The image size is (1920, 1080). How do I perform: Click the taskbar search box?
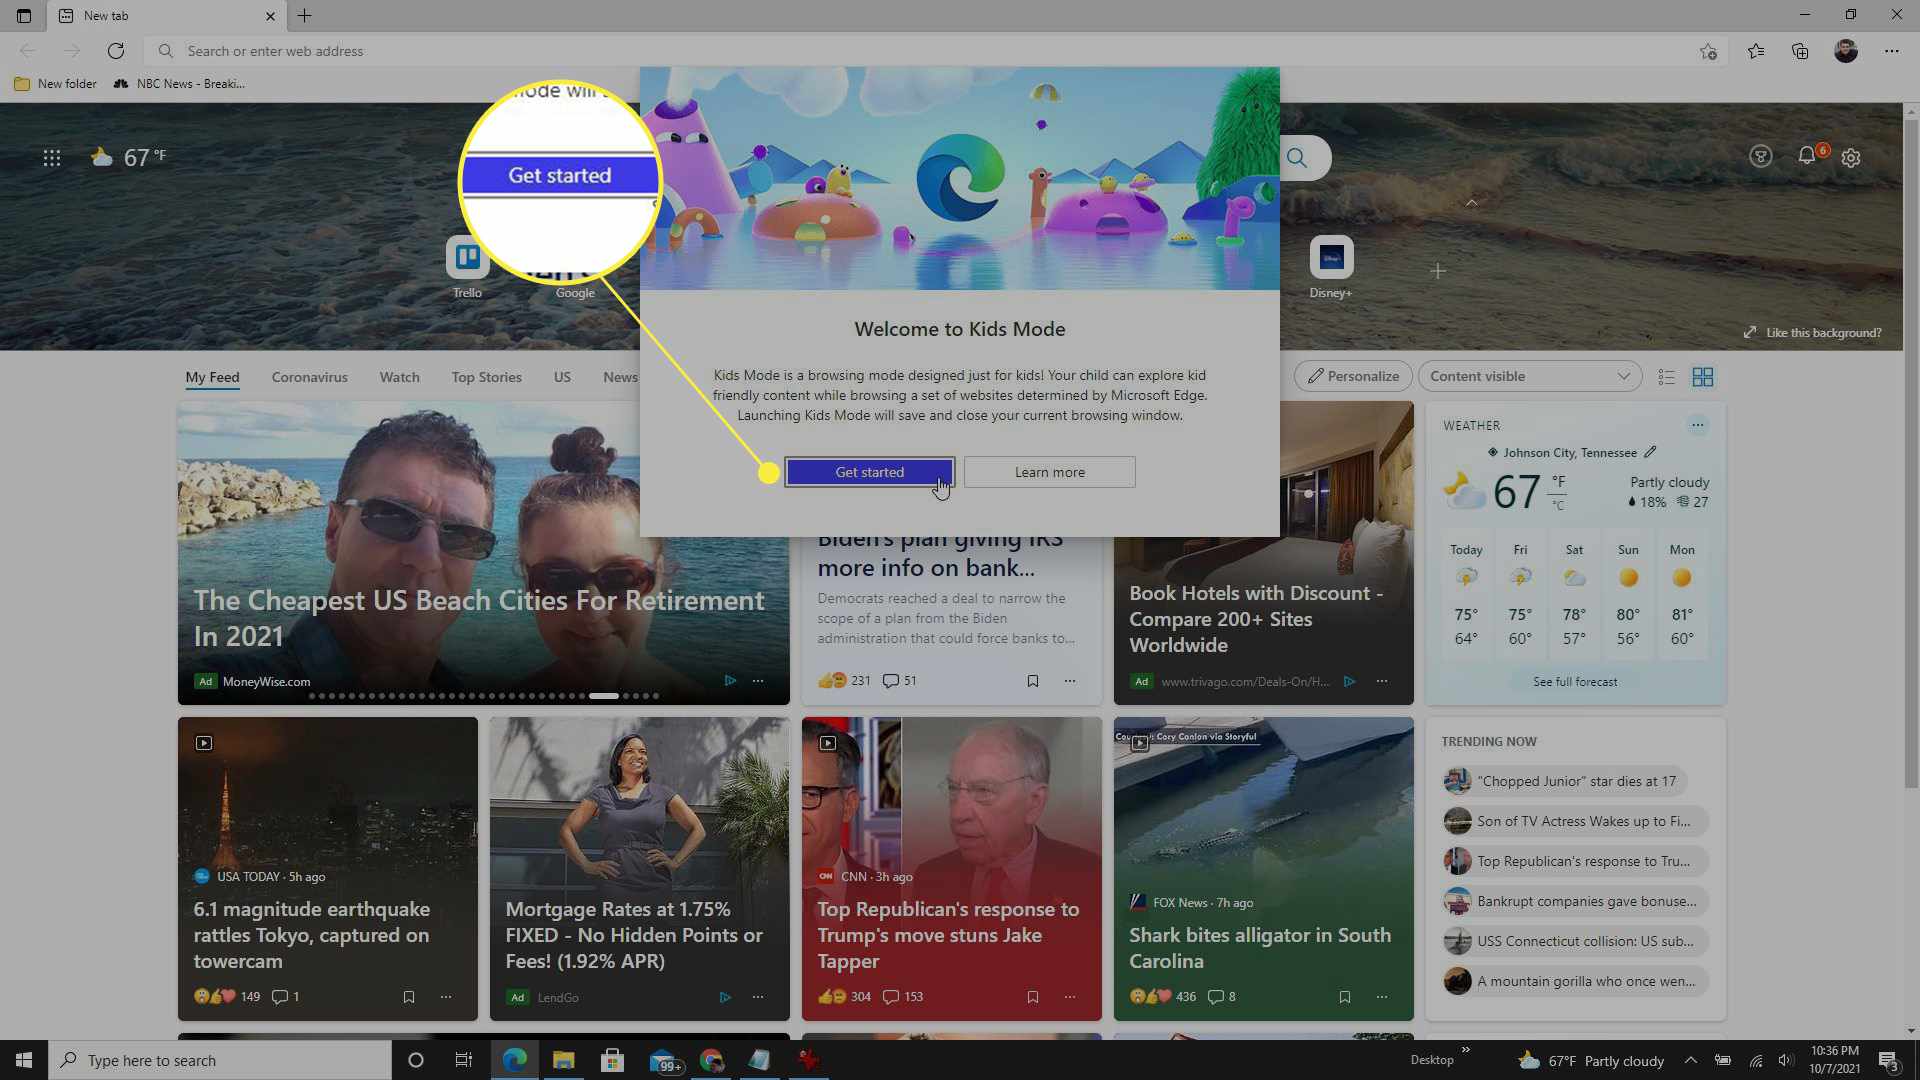click(219, 1060)
